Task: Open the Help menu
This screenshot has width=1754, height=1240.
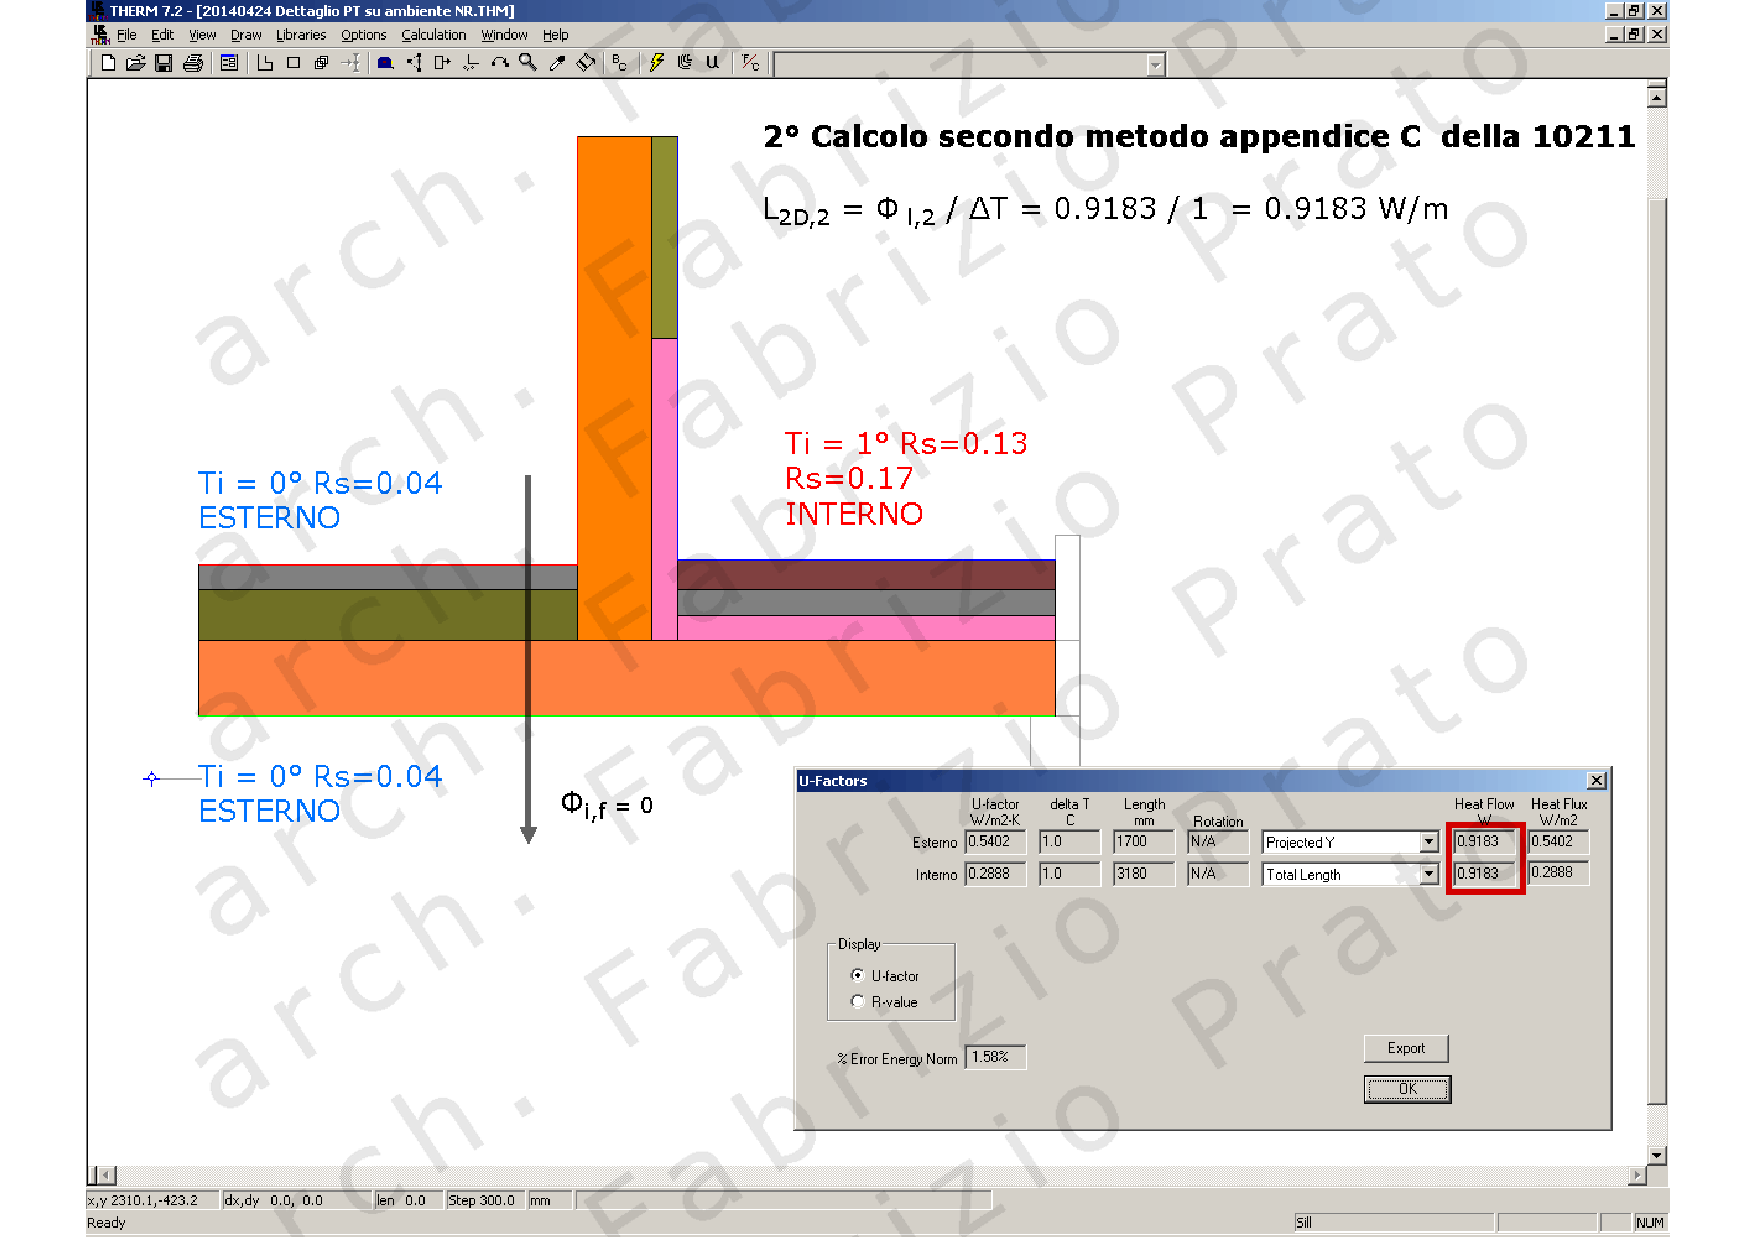Action: tap(555, 35)
